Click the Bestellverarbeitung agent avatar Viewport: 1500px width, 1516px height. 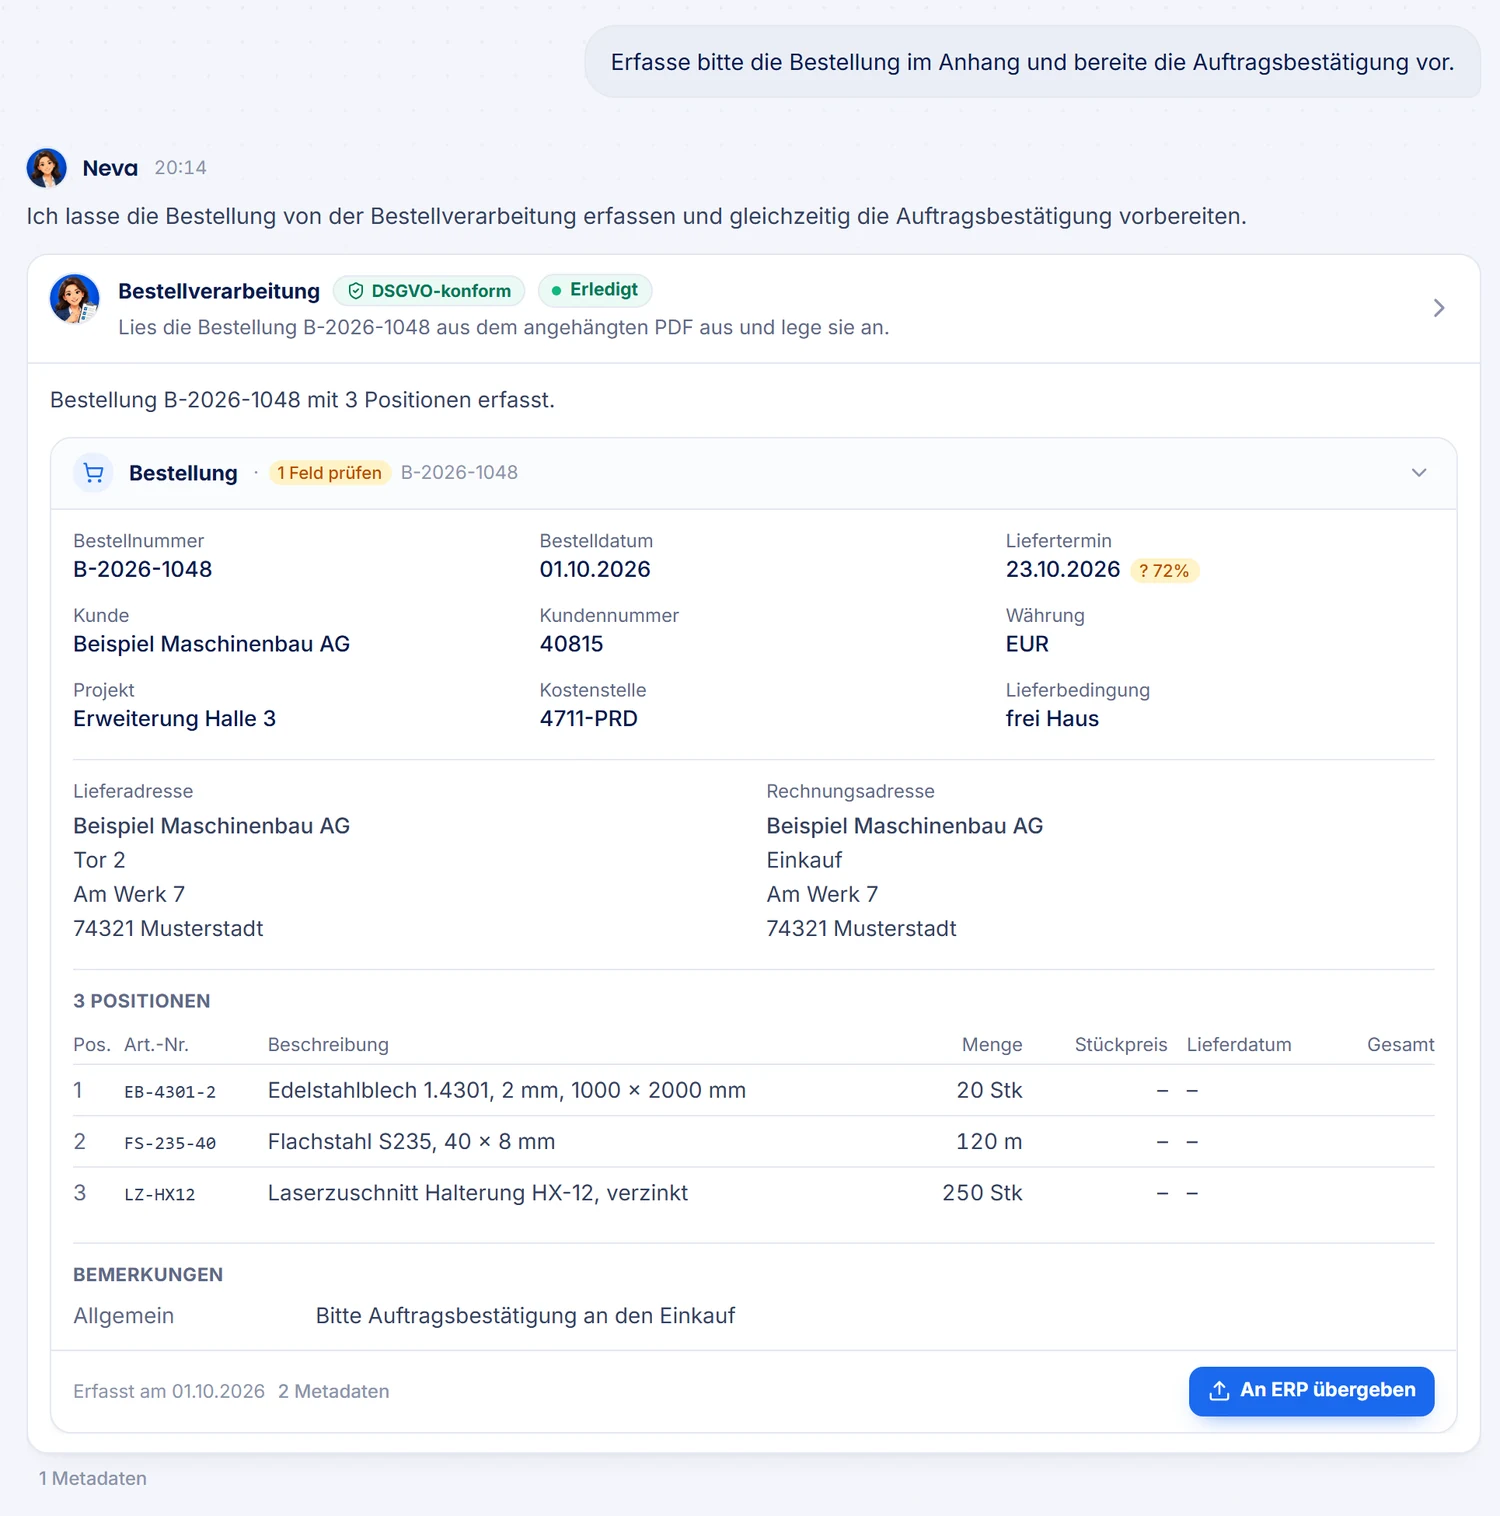(x=75, y=299)
